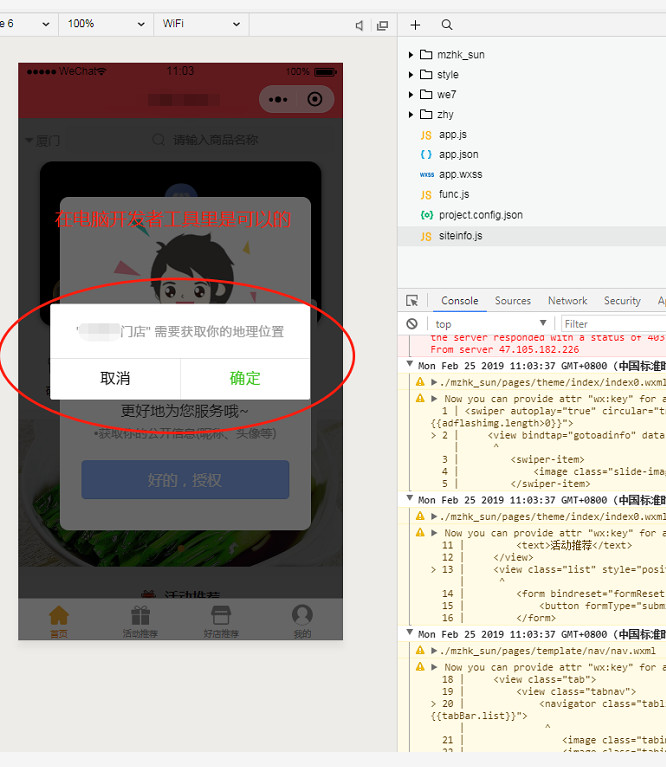Switch to the Security tab

click(x=622, y=301)
